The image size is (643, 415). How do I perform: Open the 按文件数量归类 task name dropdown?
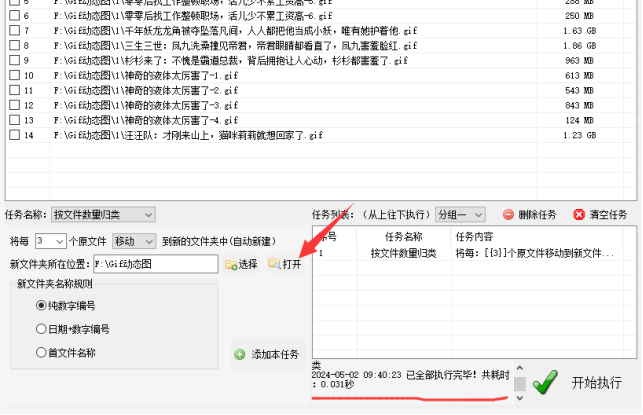coord(103,214)
